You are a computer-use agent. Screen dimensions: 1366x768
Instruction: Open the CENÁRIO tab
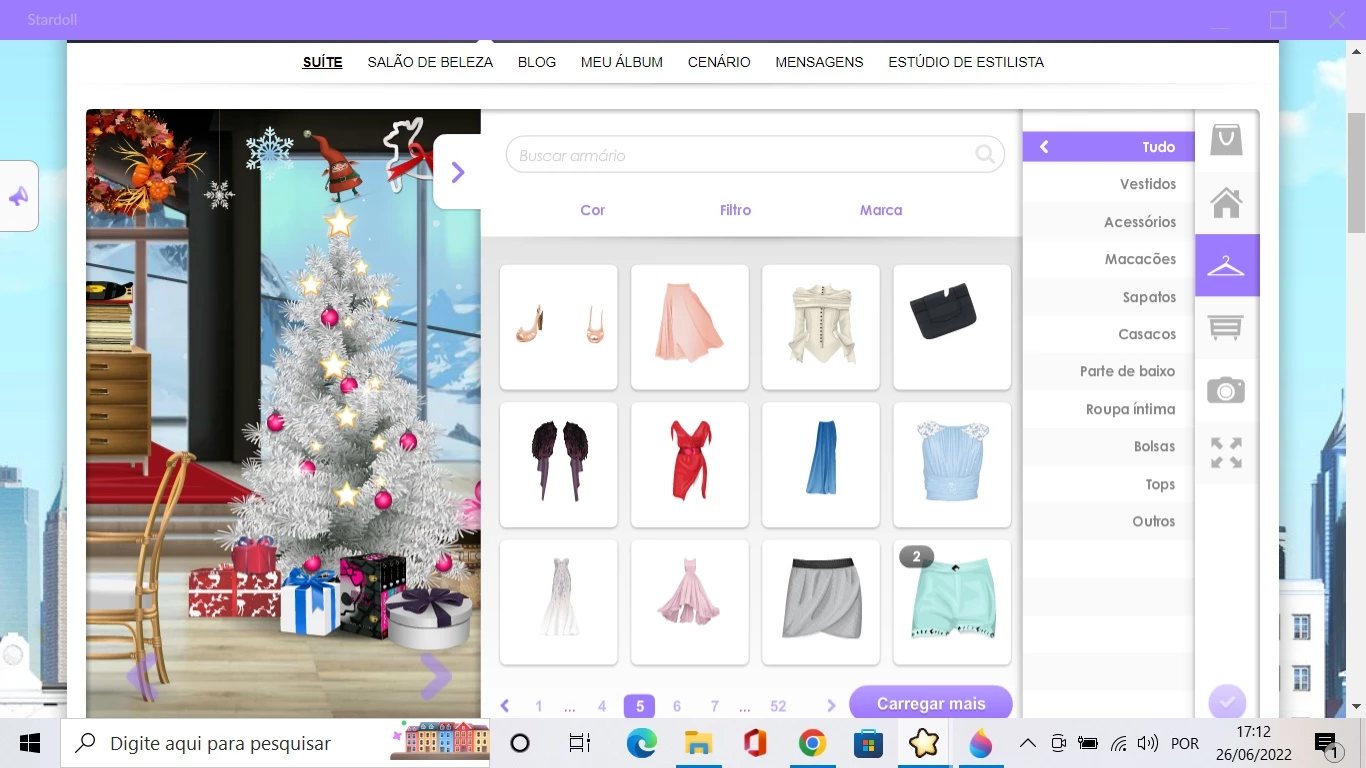click(x=719, y=62)
